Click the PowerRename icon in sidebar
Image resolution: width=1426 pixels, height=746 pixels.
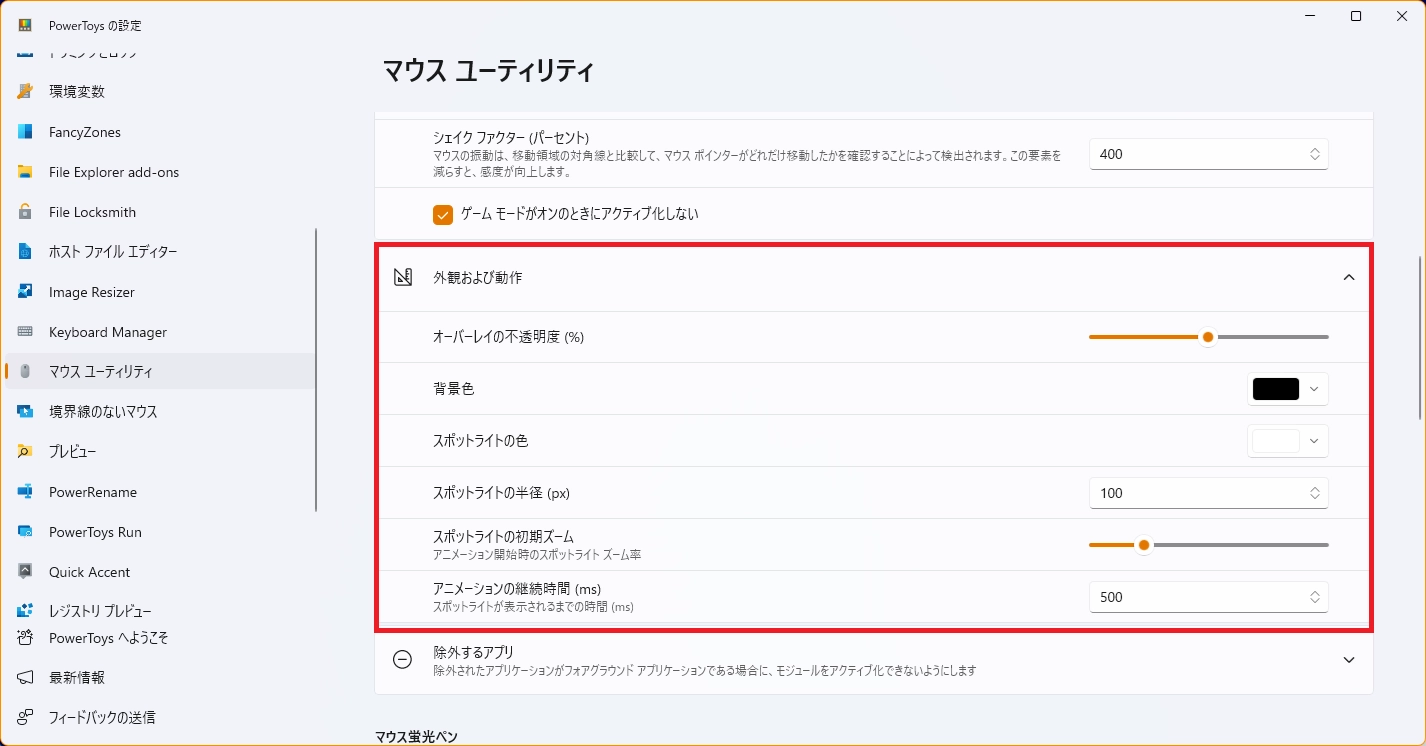pyautogui.click(x=26, y=492)
